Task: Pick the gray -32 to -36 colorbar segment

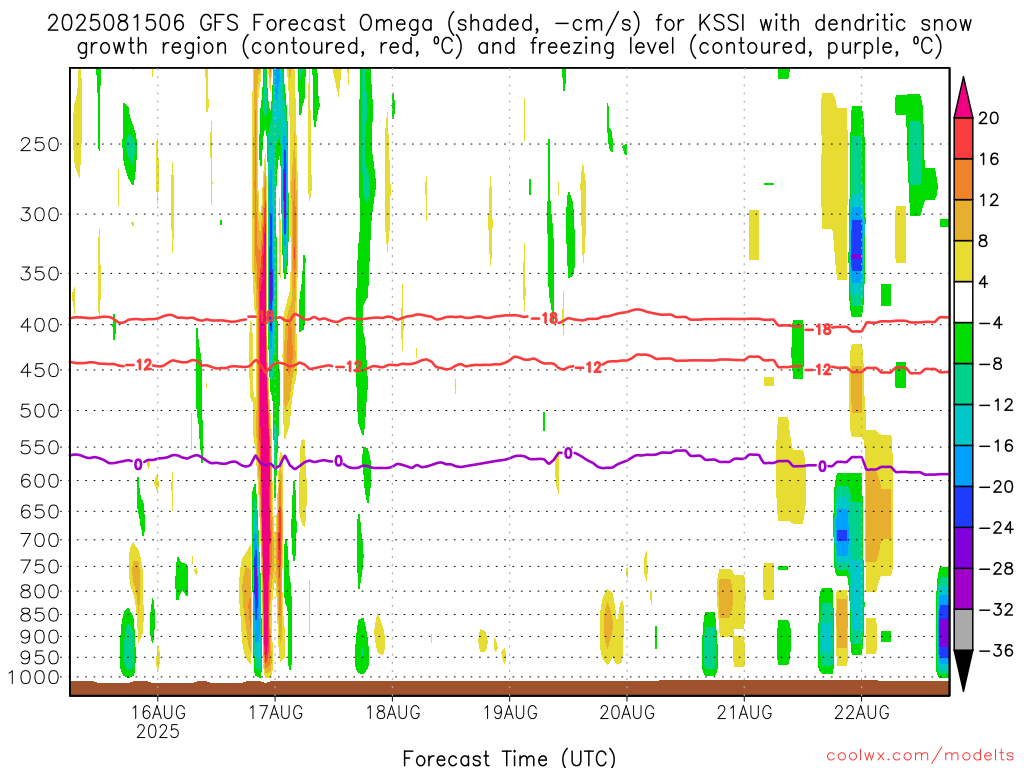Action: coord(963,630)
